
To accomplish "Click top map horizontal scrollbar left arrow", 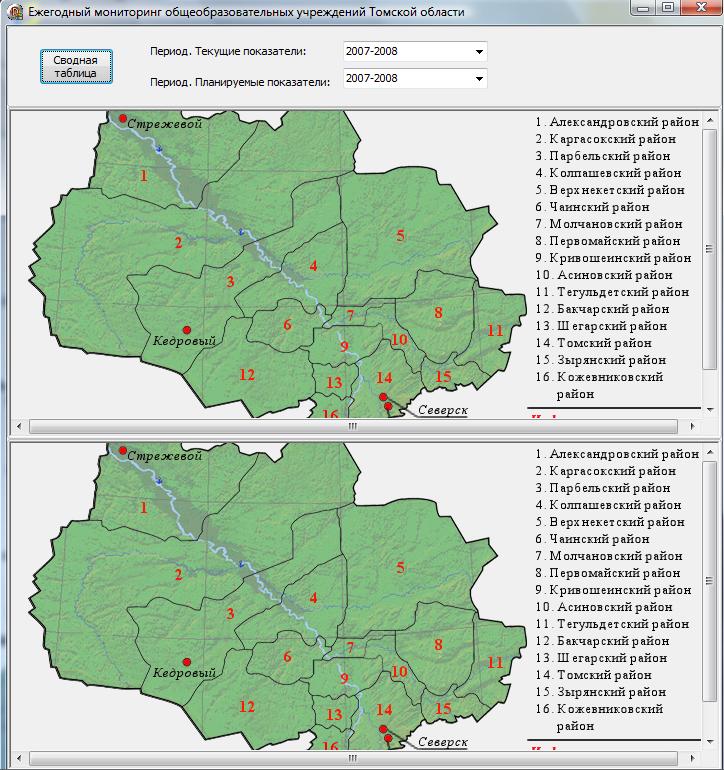I will click(19, 426).
